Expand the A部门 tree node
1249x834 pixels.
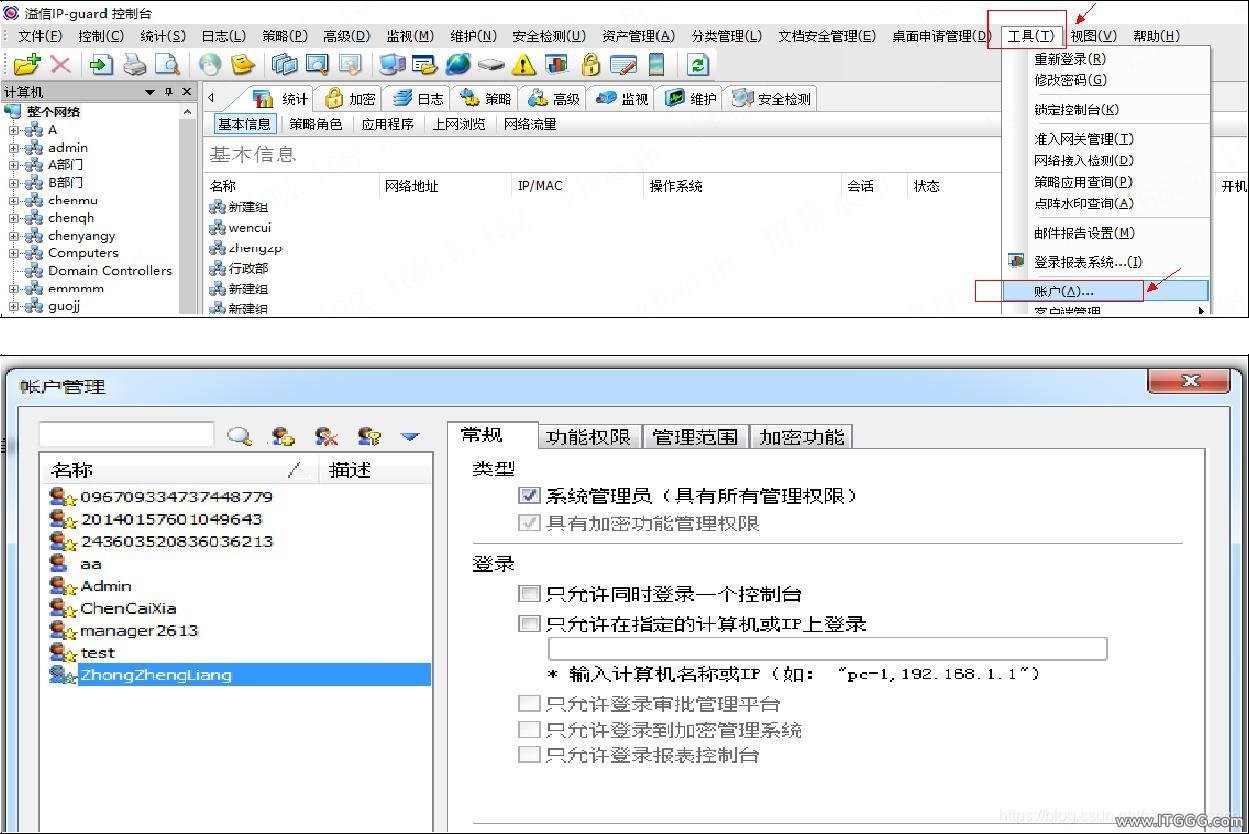tap(14, 165)
